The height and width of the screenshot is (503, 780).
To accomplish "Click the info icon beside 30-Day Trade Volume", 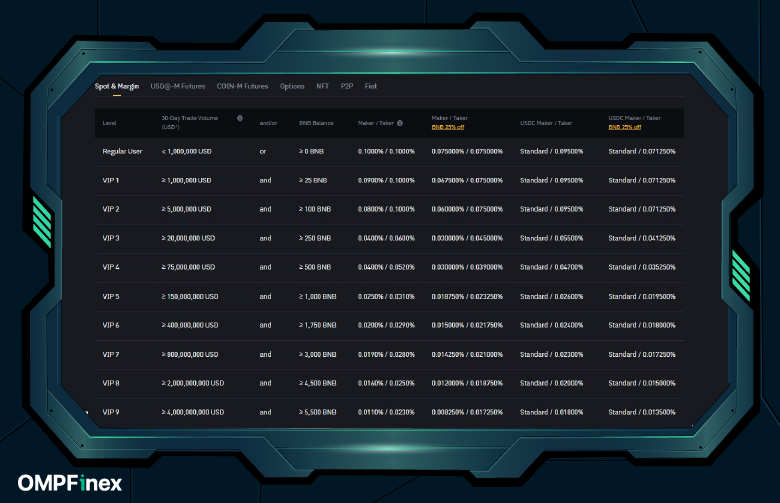I will click(x=240, y=118).
